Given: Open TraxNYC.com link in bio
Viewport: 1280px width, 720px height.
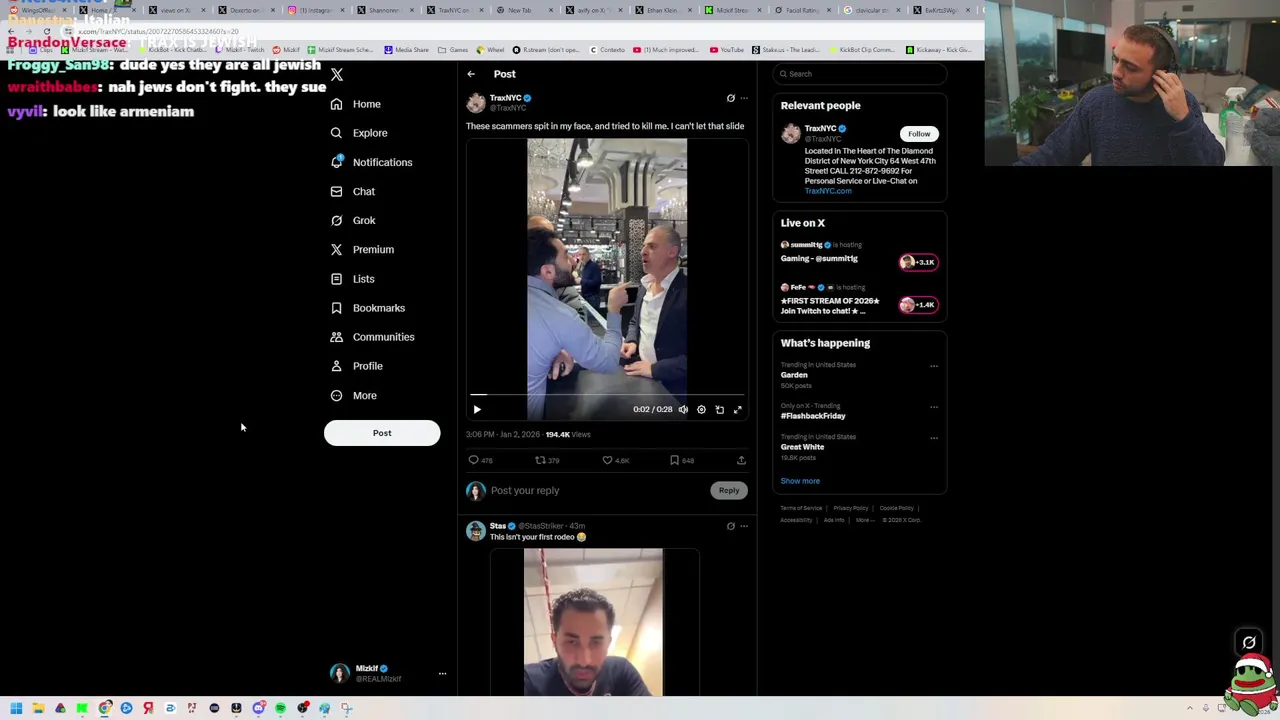Looking at the screenshot, I should [x=828, y=191].
